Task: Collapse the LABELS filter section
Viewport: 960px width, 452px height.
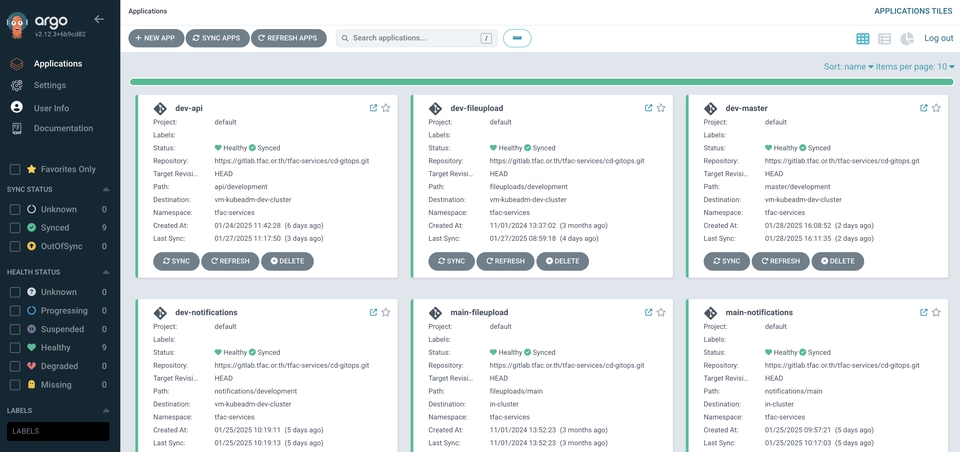Action: (105, 410)
